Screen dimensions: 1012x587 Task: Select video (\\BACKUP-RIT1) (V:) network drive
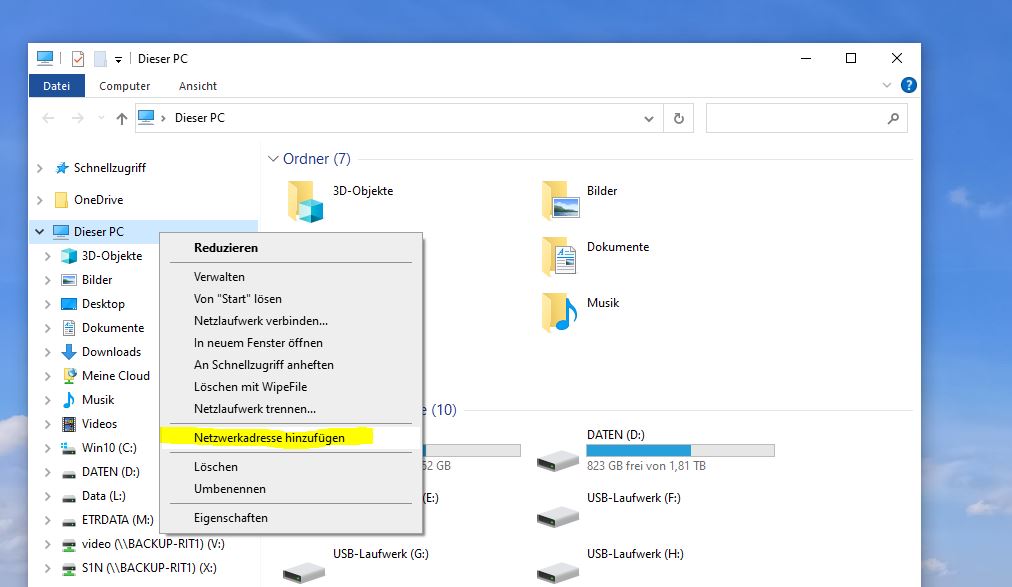(x=153, y=543)
